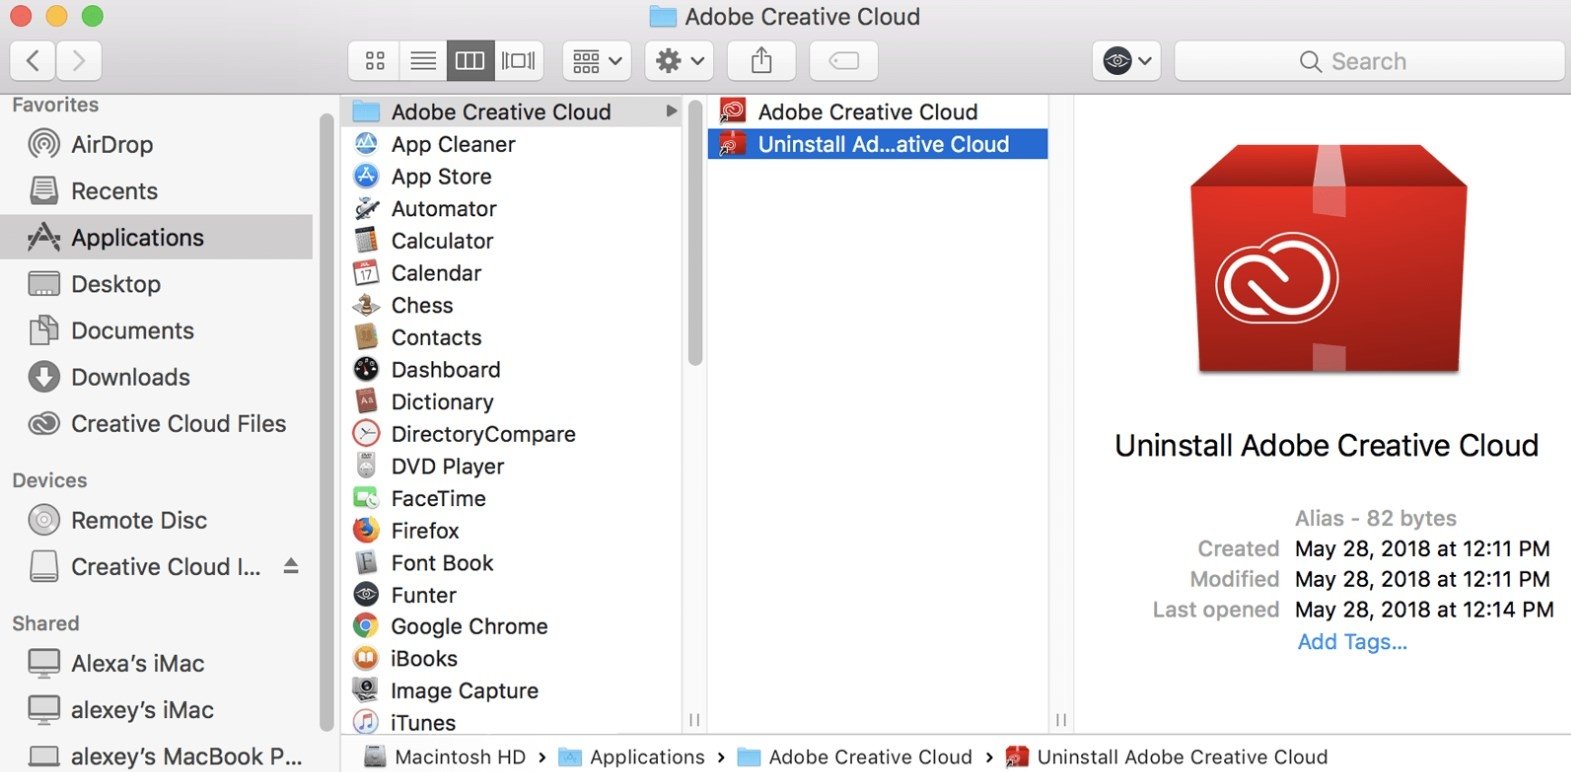Select alexey's iMac under Shared
Screen dimensions: 1571x772
point(157,710)
